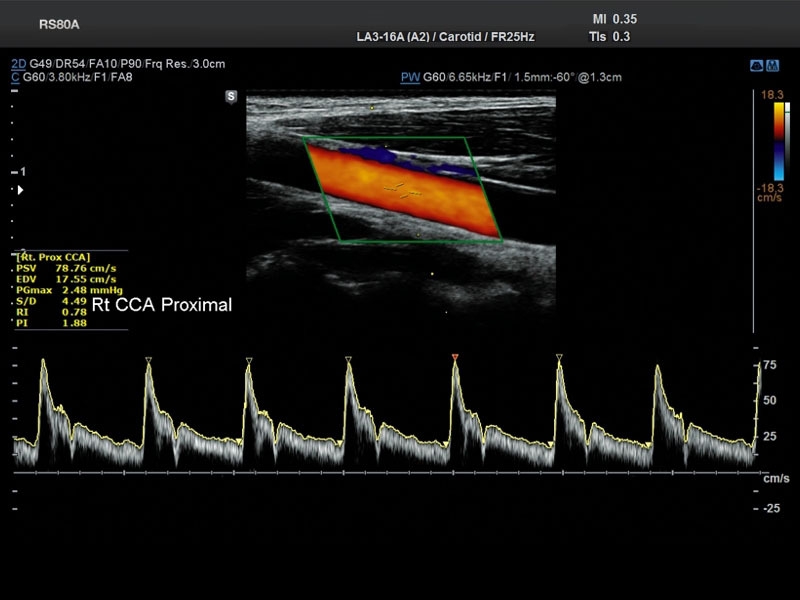
Task: Click the Rt CCA Proximal annotation text
Action: click(162, 305)
